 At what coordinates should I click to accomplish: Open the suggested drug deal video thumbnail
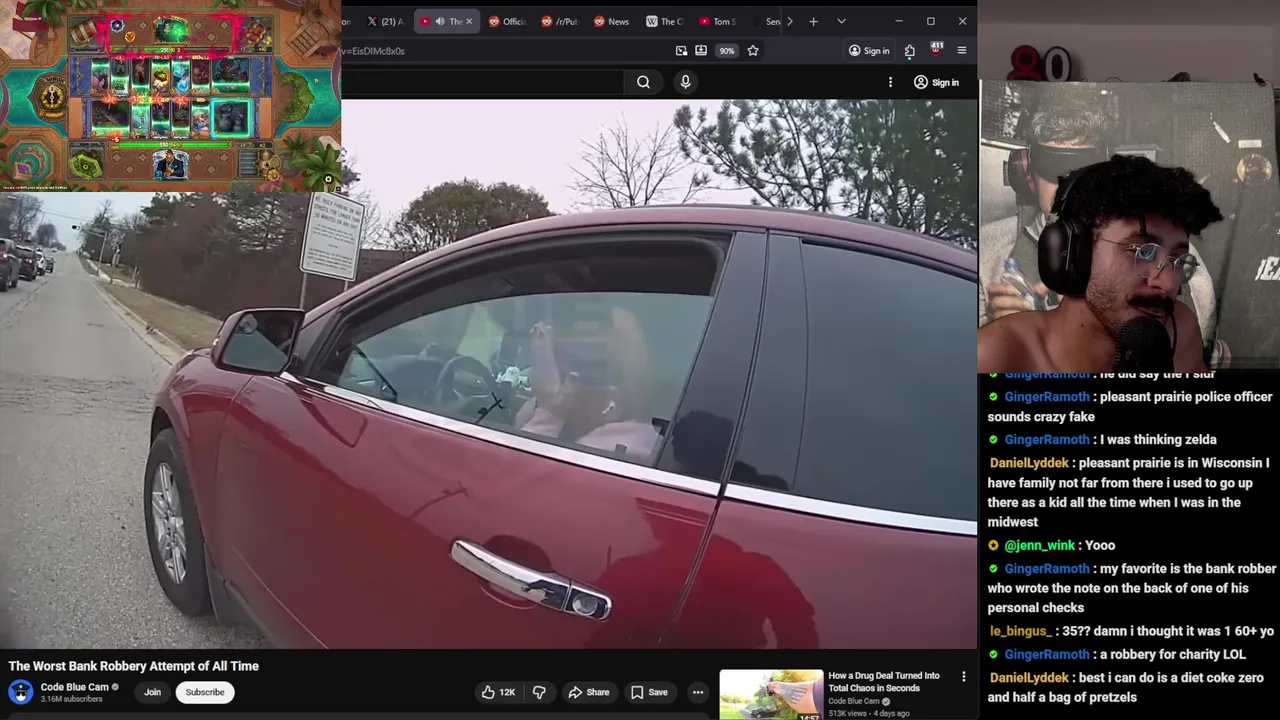771,695
